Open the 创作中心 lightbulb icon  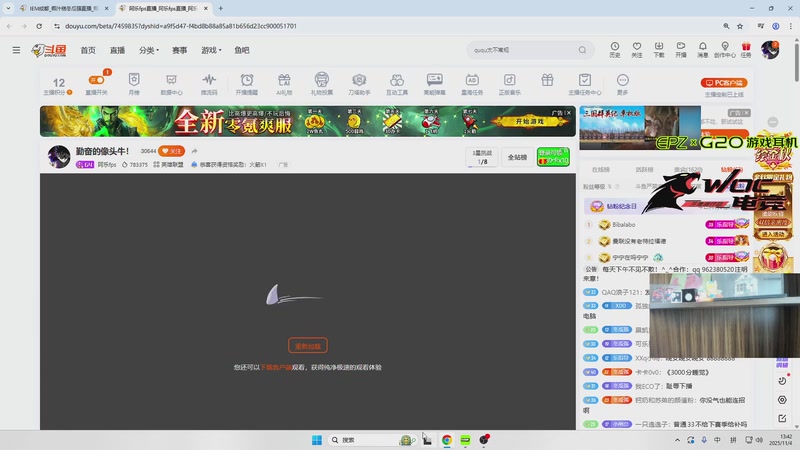point(724,49)
